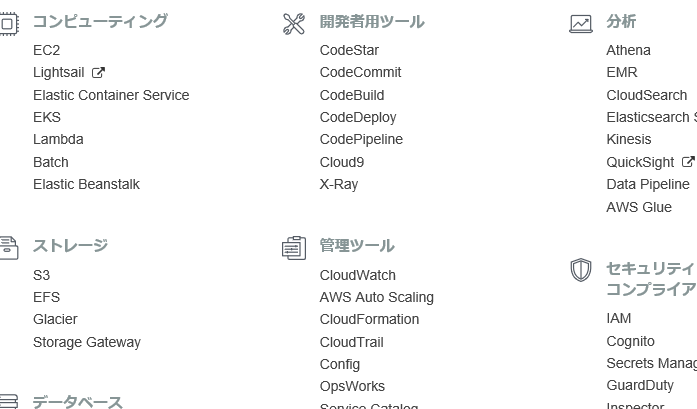This screenshot has height=409, width=697.
Task: Open the Config service
Action: 340,365
